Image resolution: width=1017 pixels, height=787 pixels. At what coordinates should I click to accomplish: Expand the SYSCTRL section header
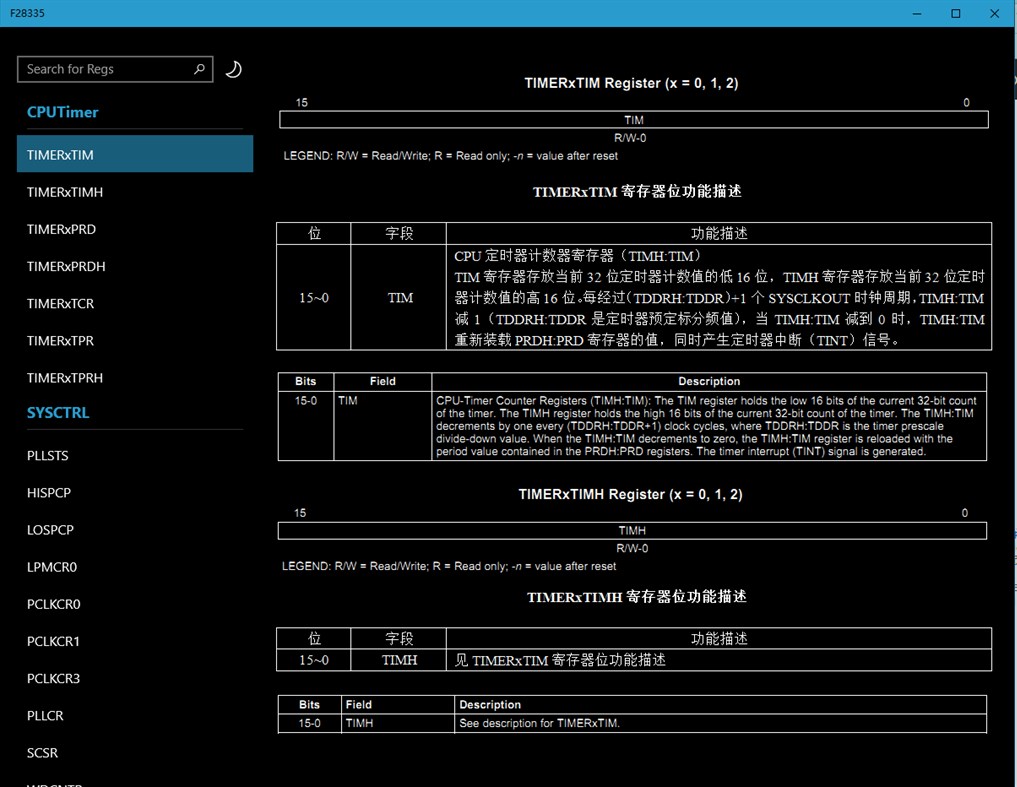(x=57, y=412)
